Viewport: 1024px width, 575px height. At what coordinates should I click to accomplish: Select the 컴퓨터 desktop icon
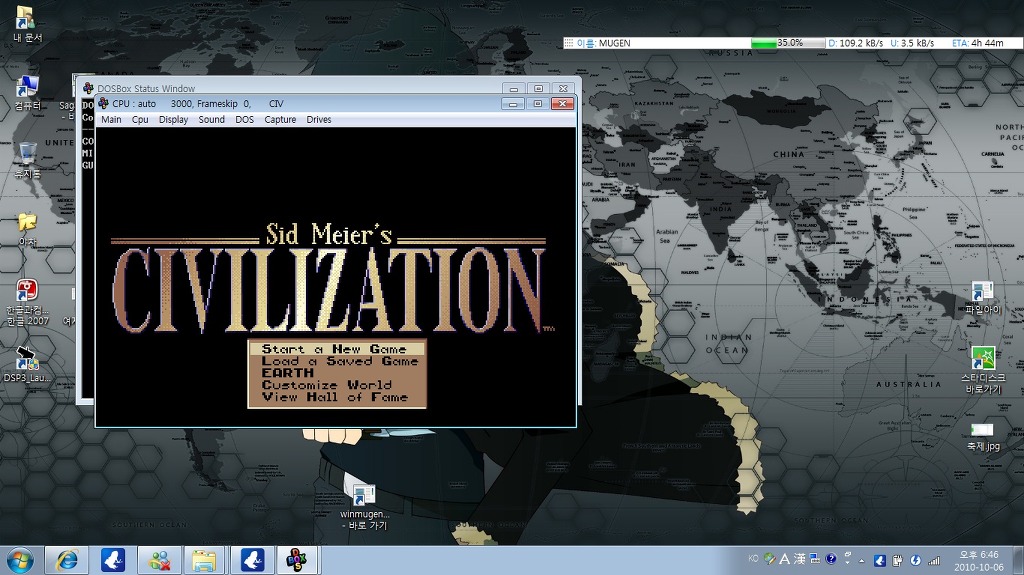coord(27,88)
